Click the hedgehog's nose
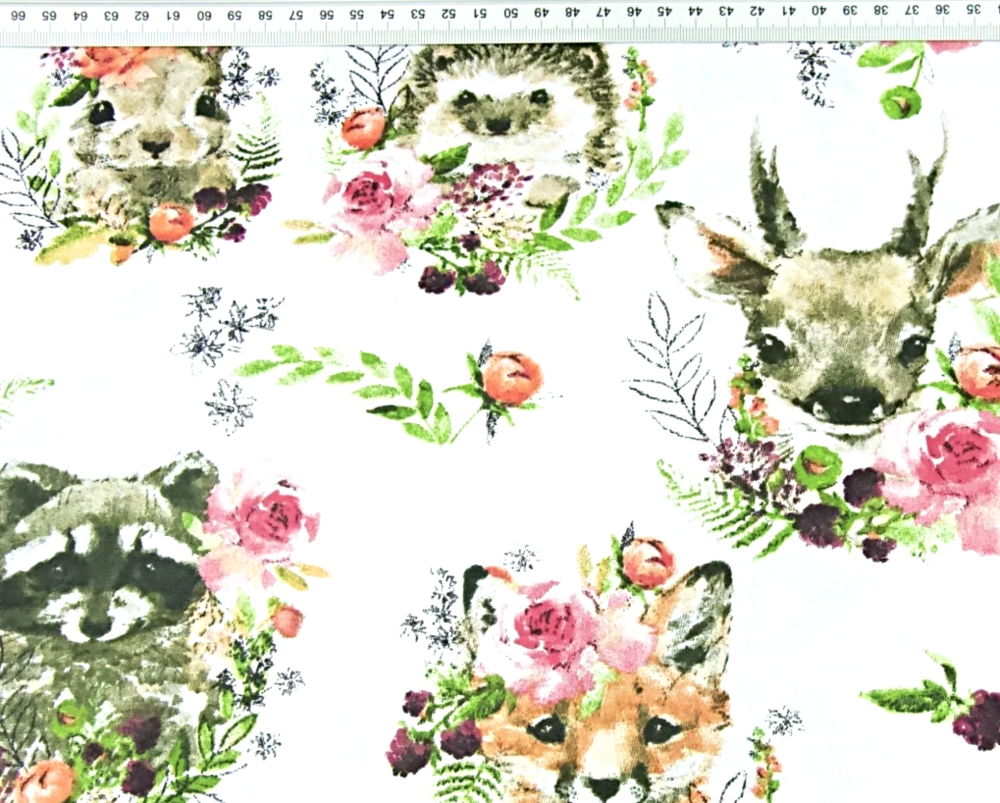Image resolution: width=1000 pixels, height=803 pixels. click(497, 125)
